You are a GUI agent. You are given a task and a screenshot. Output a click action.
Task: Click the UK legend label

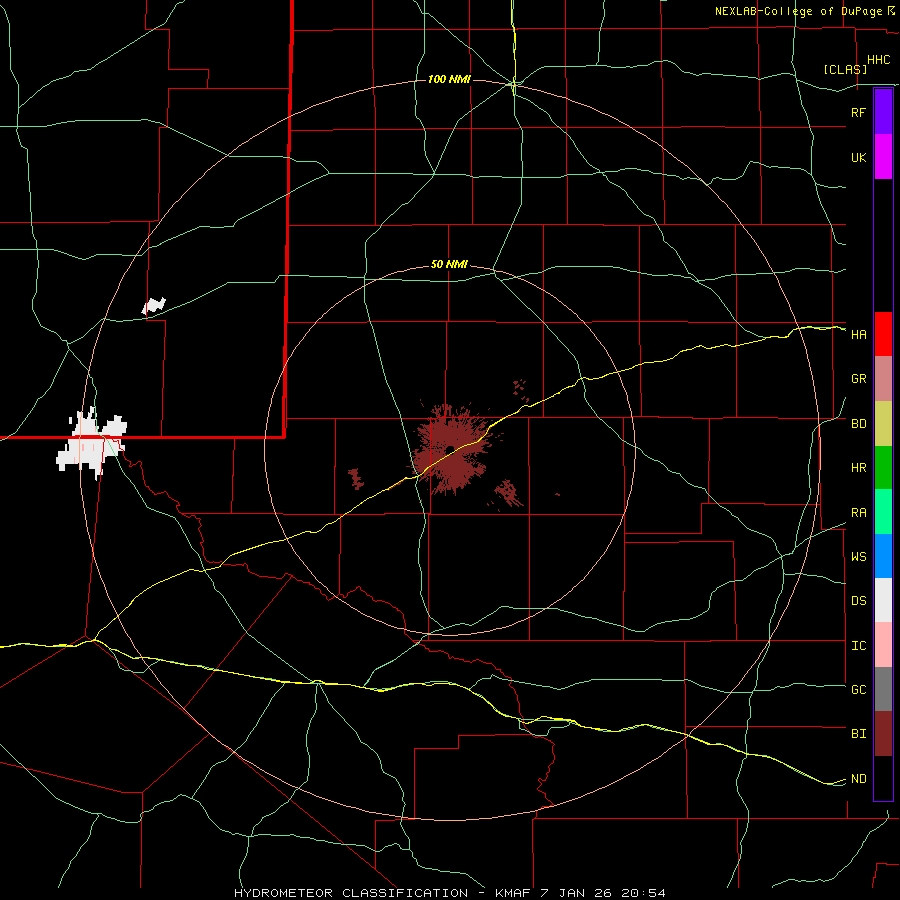pos(858,157)
